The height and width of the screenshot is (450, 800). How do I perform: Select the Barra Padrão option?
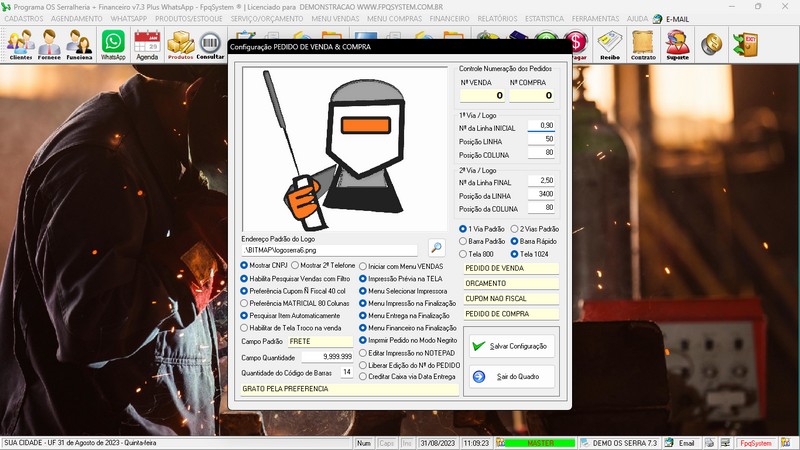tap(482, 241)
